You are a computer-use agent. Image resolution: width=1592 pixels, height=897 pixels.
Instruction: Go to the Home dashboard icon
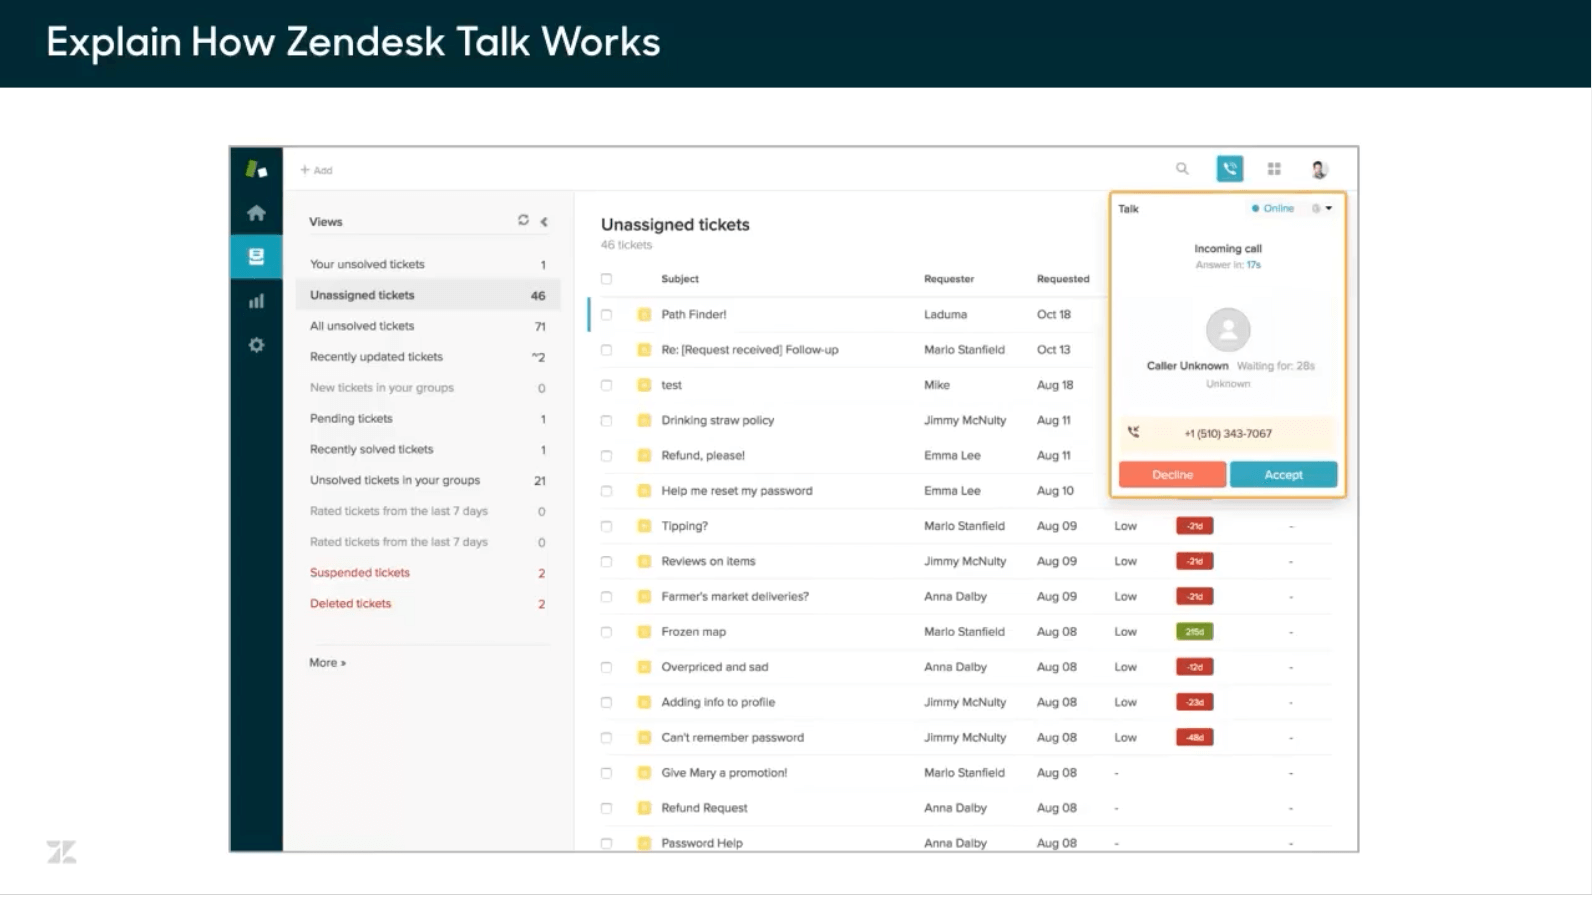click(x=257, y=213)
